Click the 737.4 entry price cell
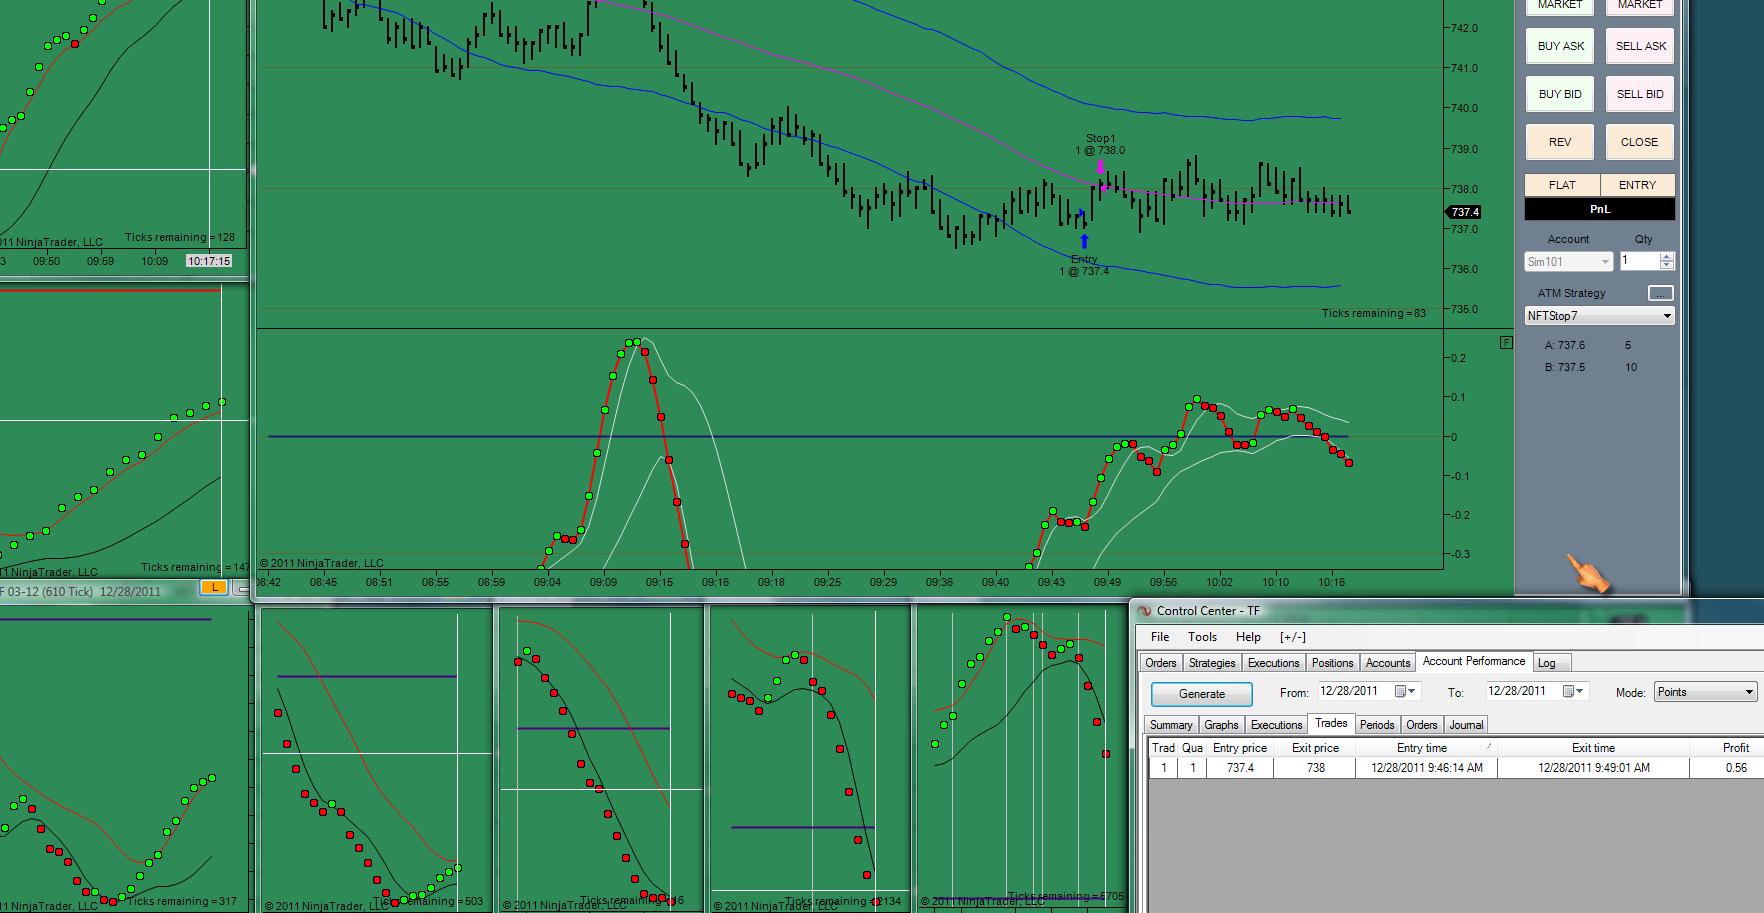 [x=1240, y=768]
